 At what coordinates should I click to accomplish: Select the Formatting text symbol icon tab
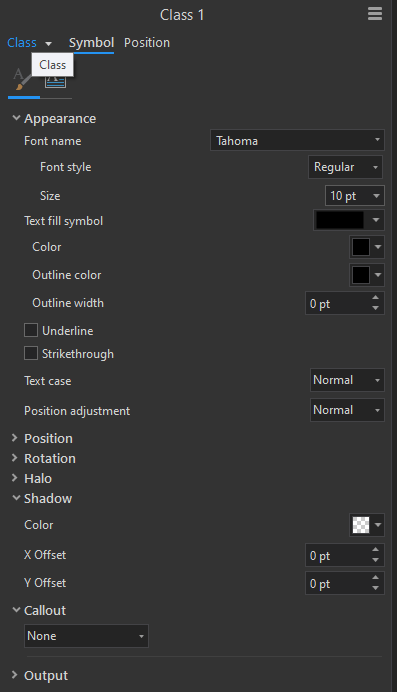pos(56,81)
